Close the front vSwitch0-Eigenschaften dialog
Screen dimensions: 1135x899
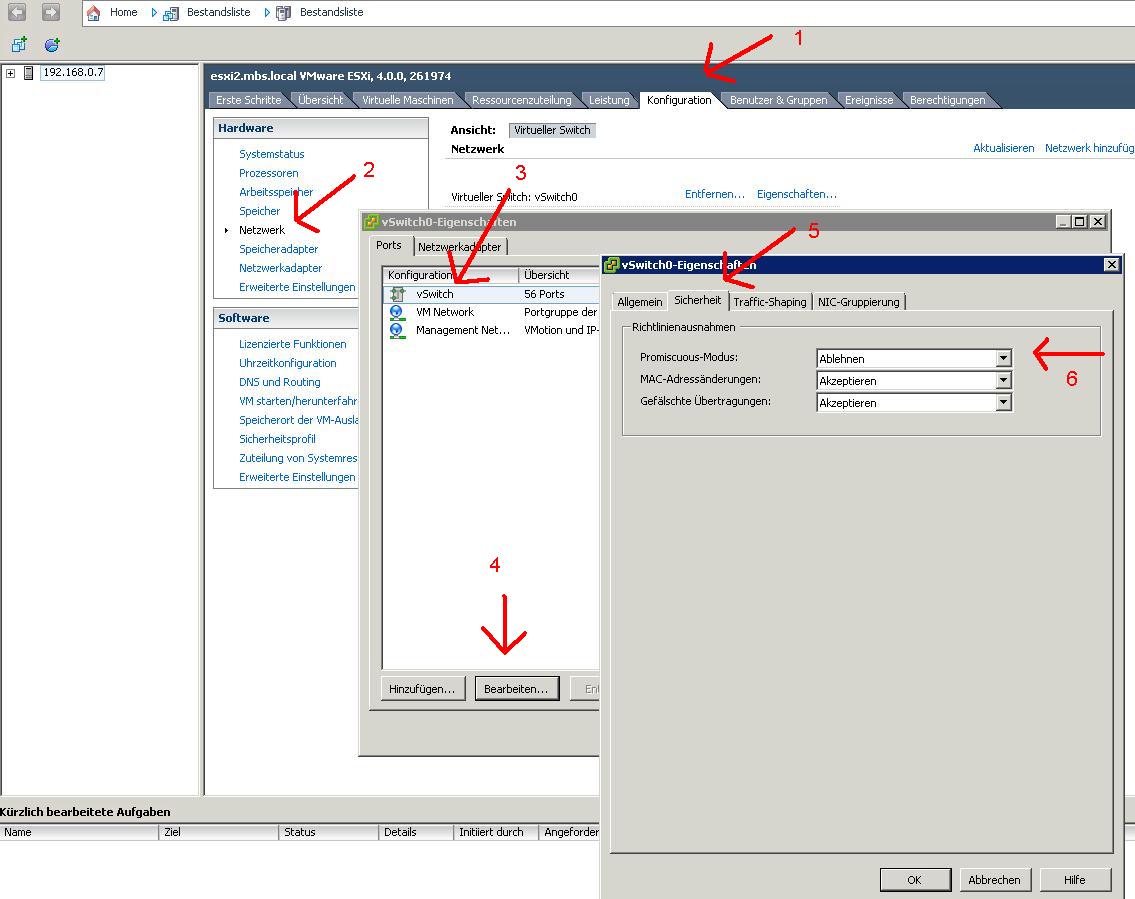(1112, 265)
